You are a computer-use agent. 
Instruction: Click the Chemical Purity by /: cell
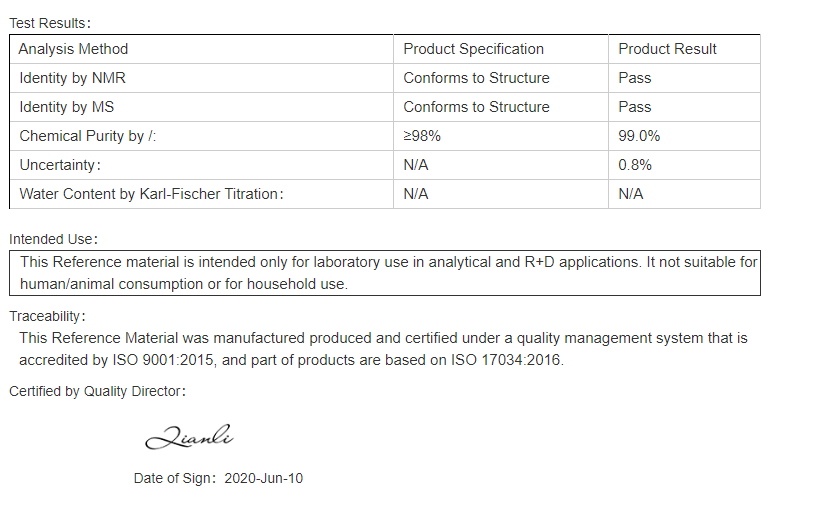click(x=202, y=136)
